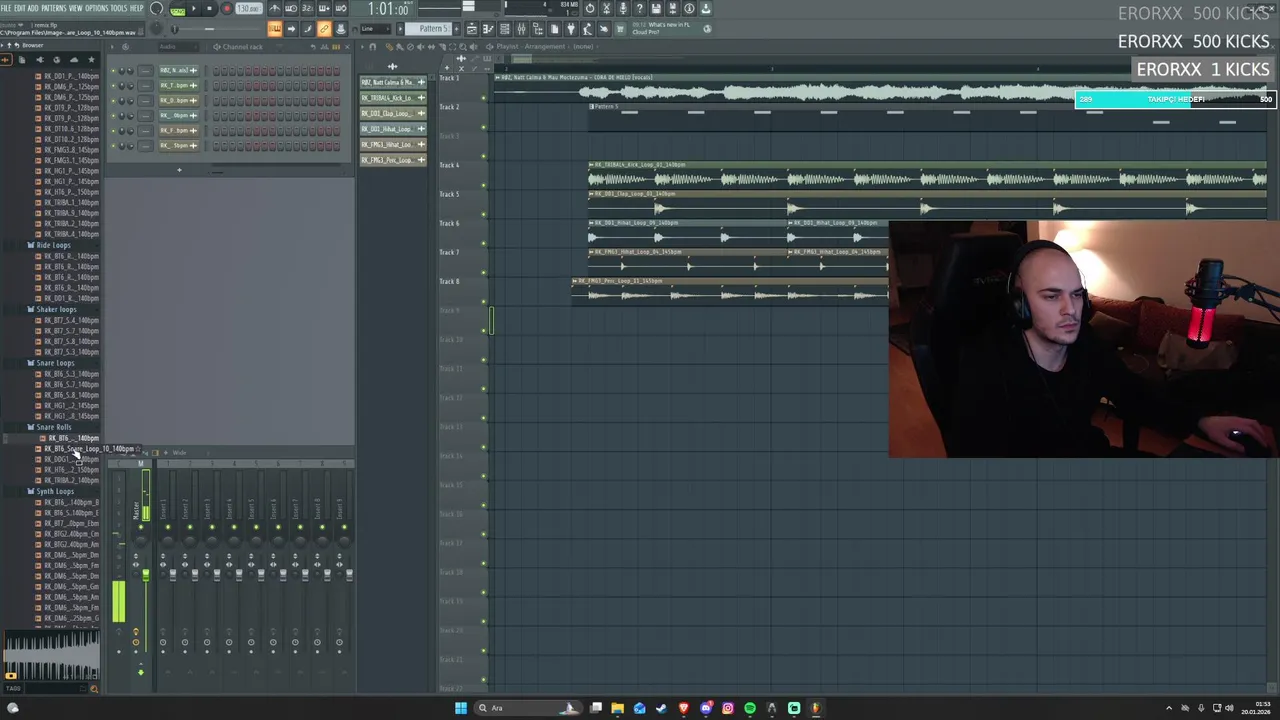Click the Track 8 label in playlist
The width and height of the screenshot is (1280, 720).
pyautogui.click(x=450, y=281)
